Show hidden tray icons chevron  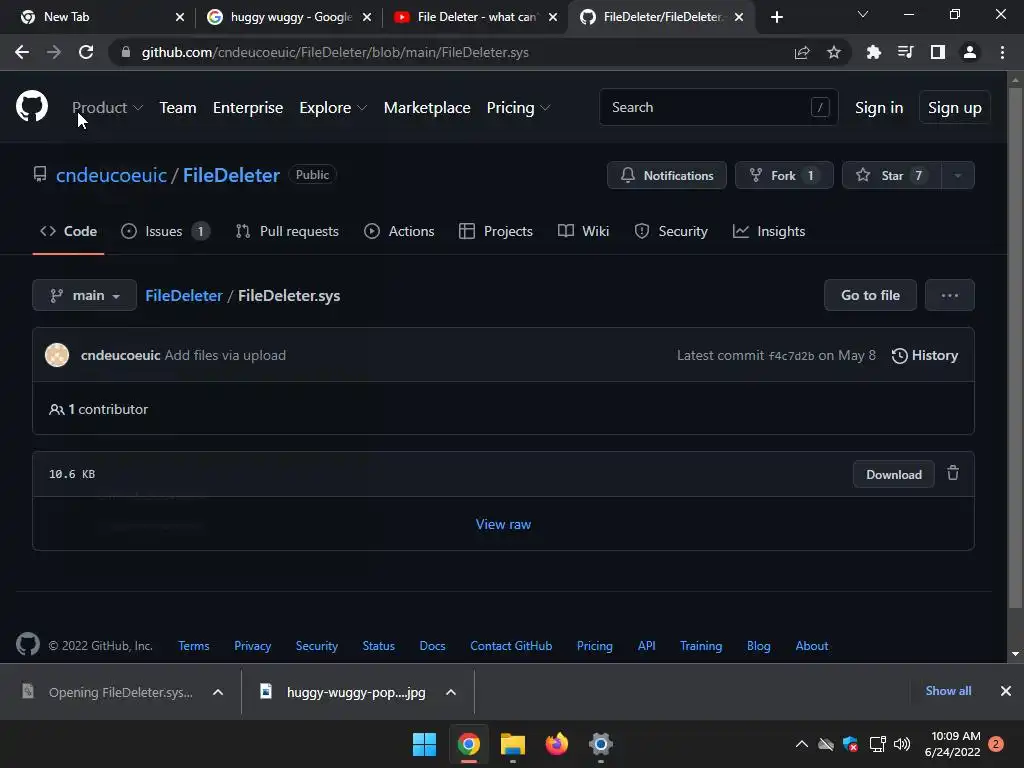(801, 744)
